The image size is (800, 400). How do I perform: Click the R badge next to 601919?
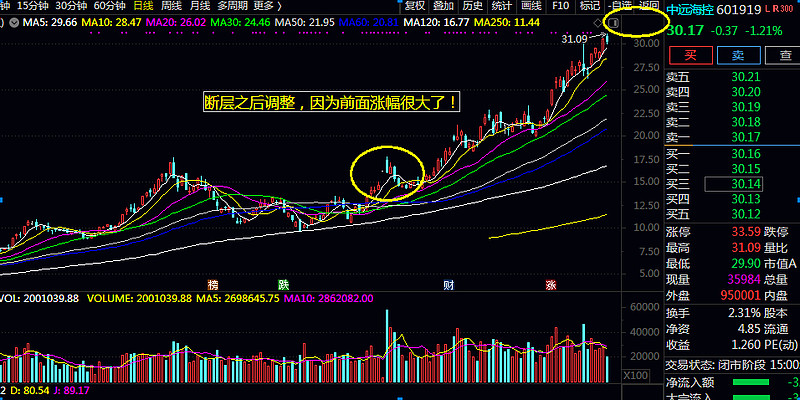775,8
